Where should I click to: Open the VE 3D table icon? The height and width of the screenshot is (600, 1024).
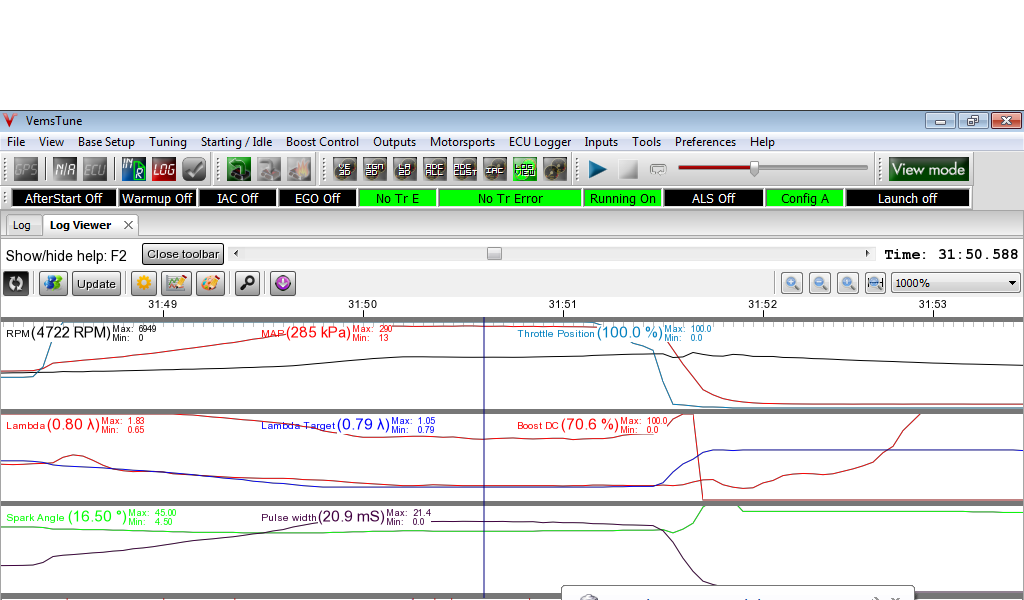pos(346,169)
